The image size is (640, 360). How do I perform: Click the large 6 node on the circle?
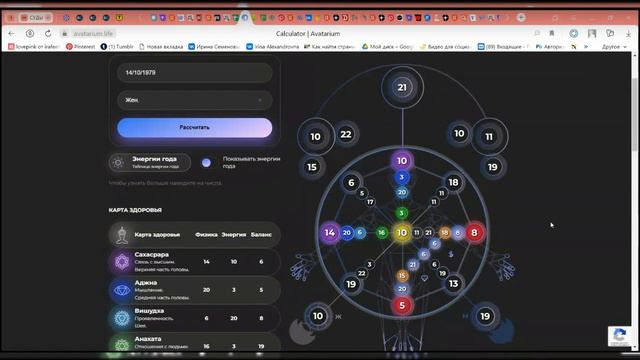[x=351, y=182]
